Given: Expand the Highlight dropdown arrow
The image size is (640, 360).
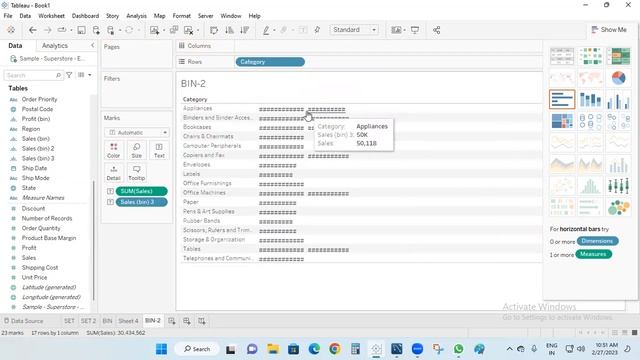Looking at the screenshot, I should coord(274,30).
